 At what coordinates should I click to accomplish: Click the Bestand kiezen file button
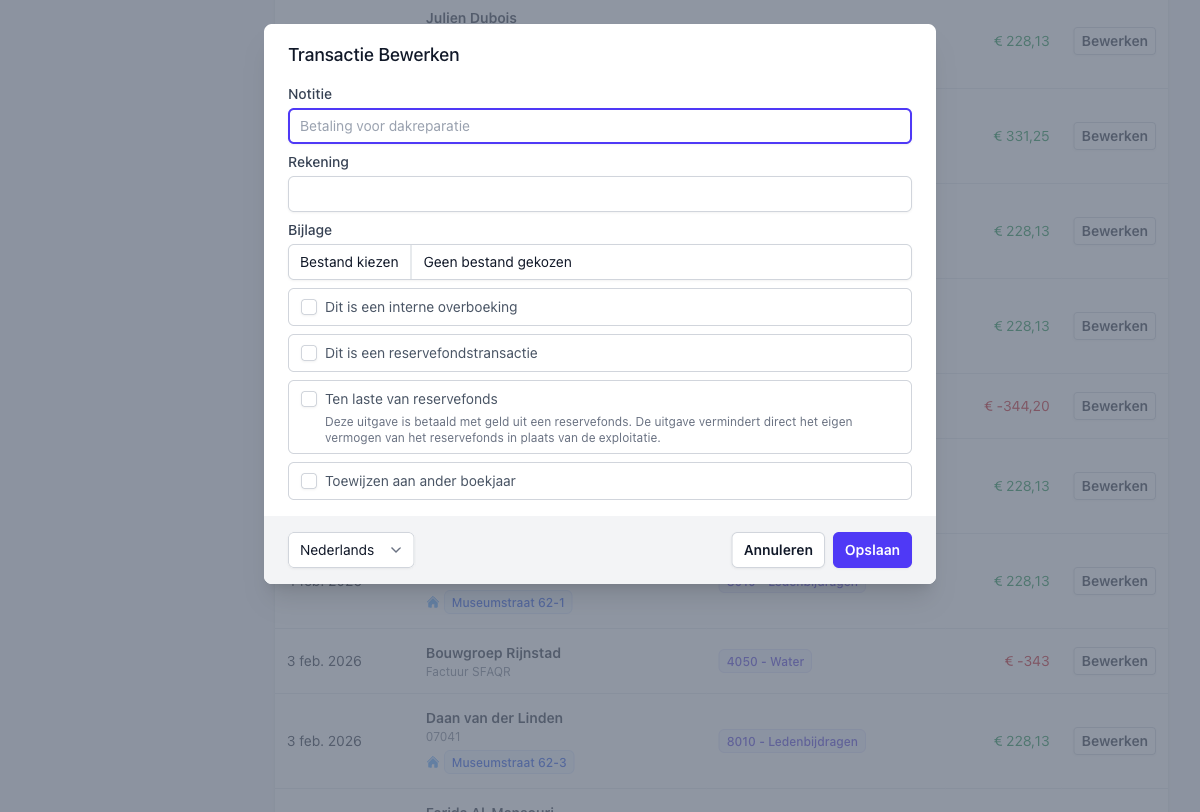[349, 262]
